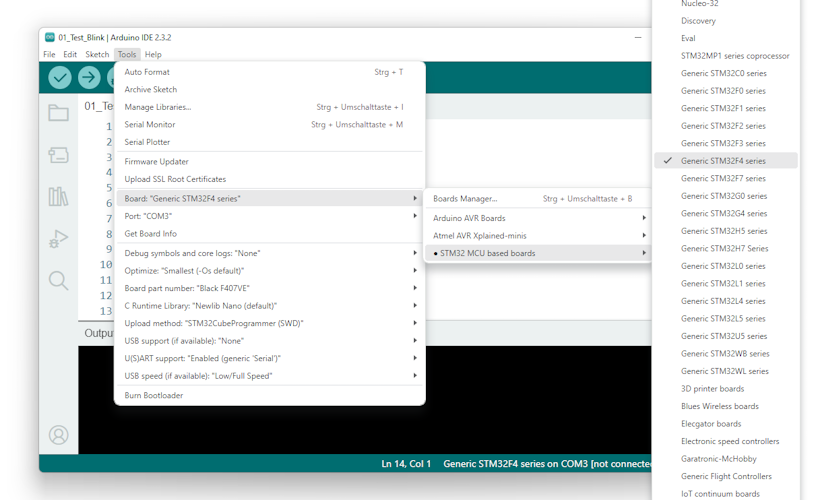This screenshot has width=818, height=500.
Task: Expand USB support submenu
Action: pyautogui.click(x=270, y=341)
